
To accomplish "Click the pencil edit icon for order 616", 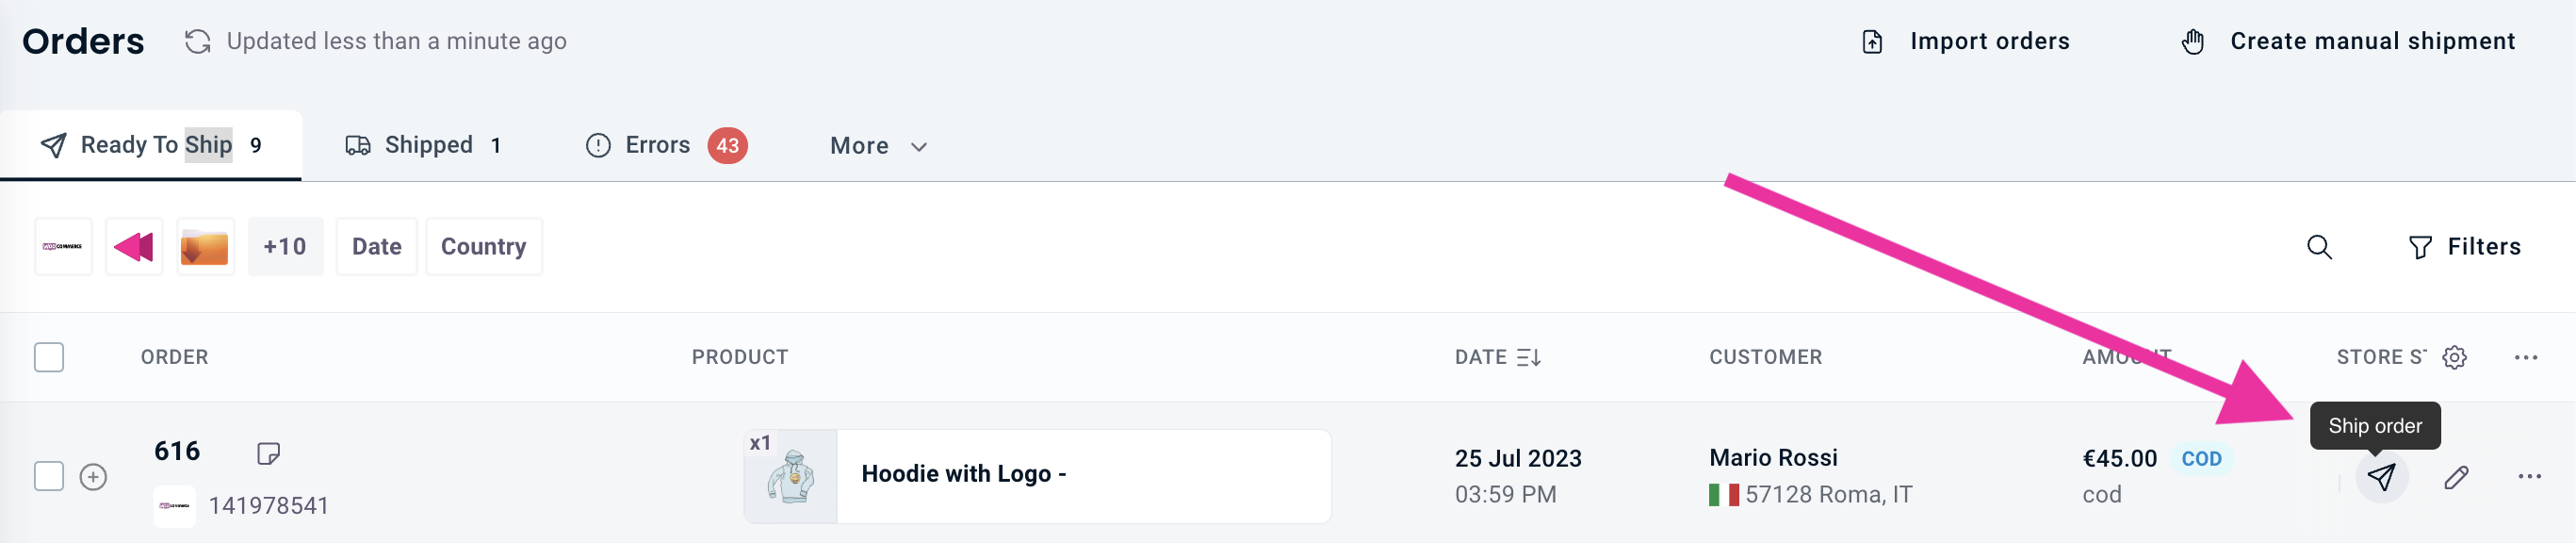I will [x=2456, y=477].
